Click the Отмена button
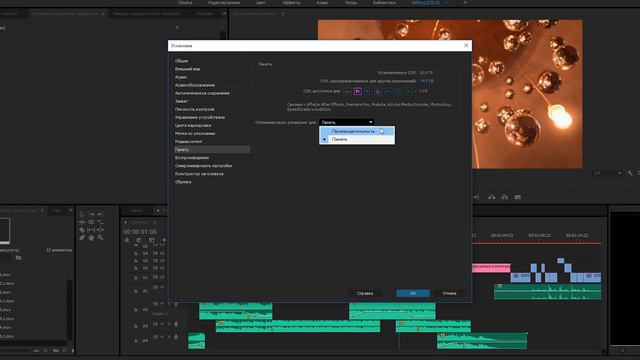 pos(449,293)
